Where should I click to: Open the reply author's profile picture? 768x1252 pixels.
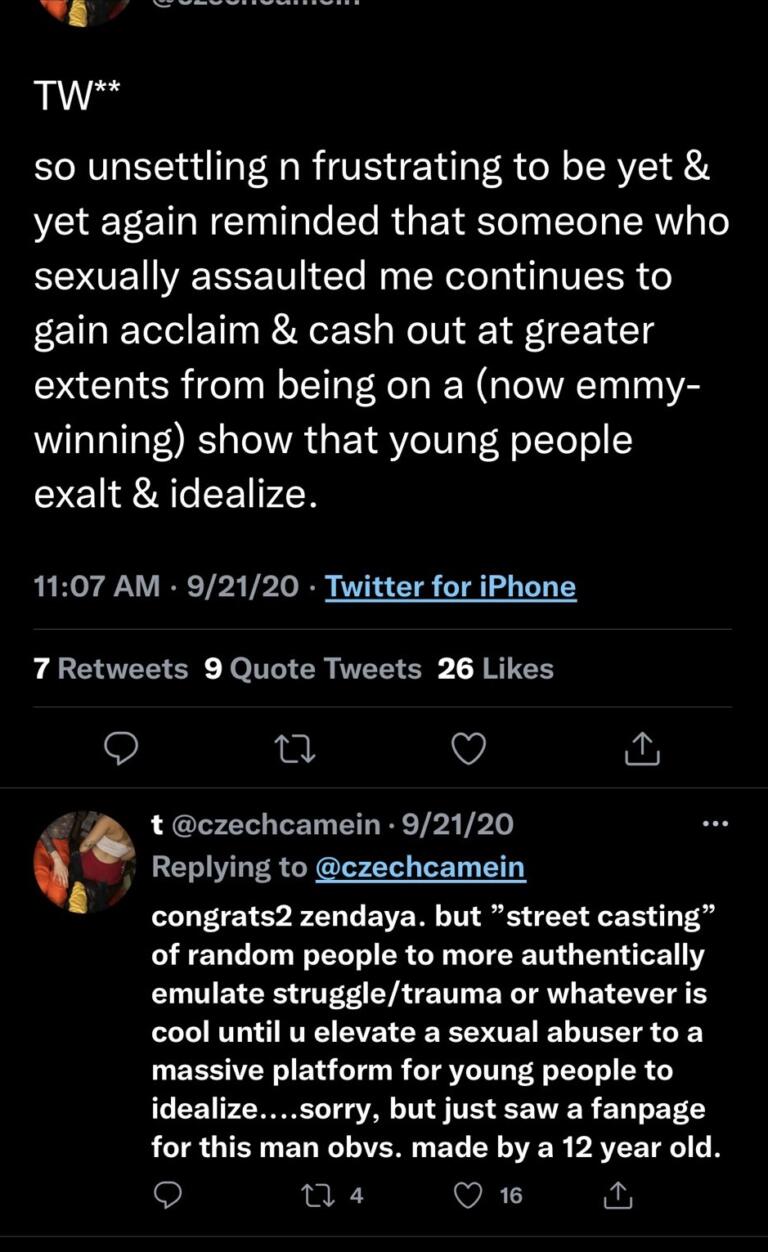84,860
